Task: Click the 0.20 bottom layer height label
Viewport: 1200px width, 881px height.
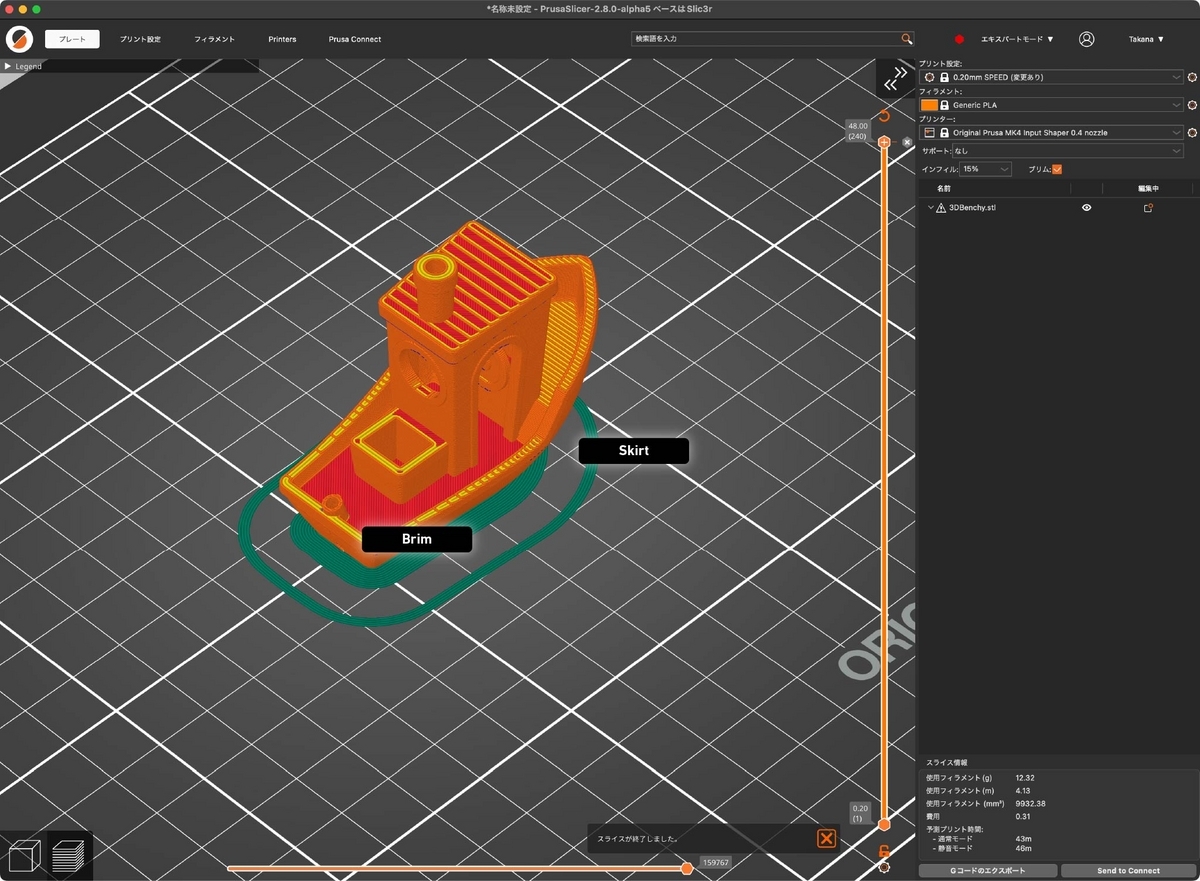Action: click(859, 812)
